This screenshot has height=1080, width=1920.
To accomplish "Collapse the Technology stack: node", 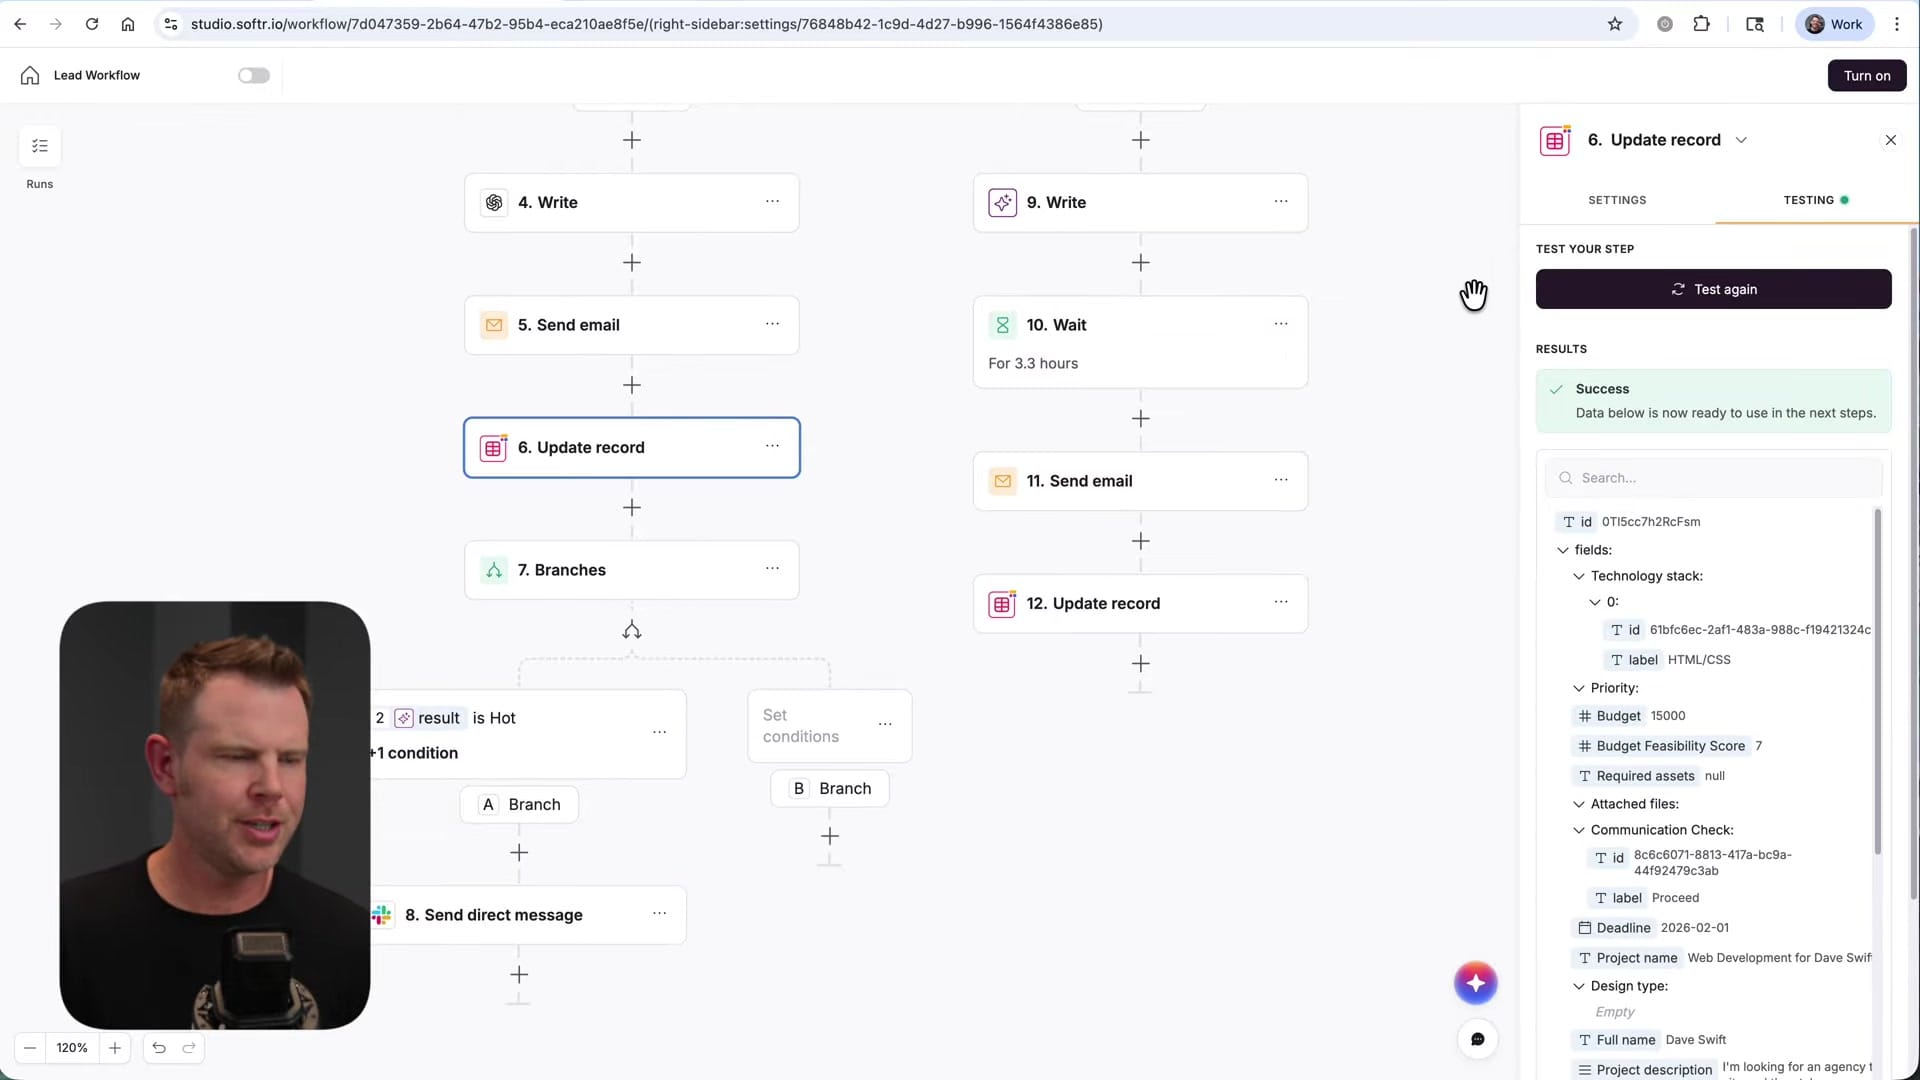I will 1579,576.
